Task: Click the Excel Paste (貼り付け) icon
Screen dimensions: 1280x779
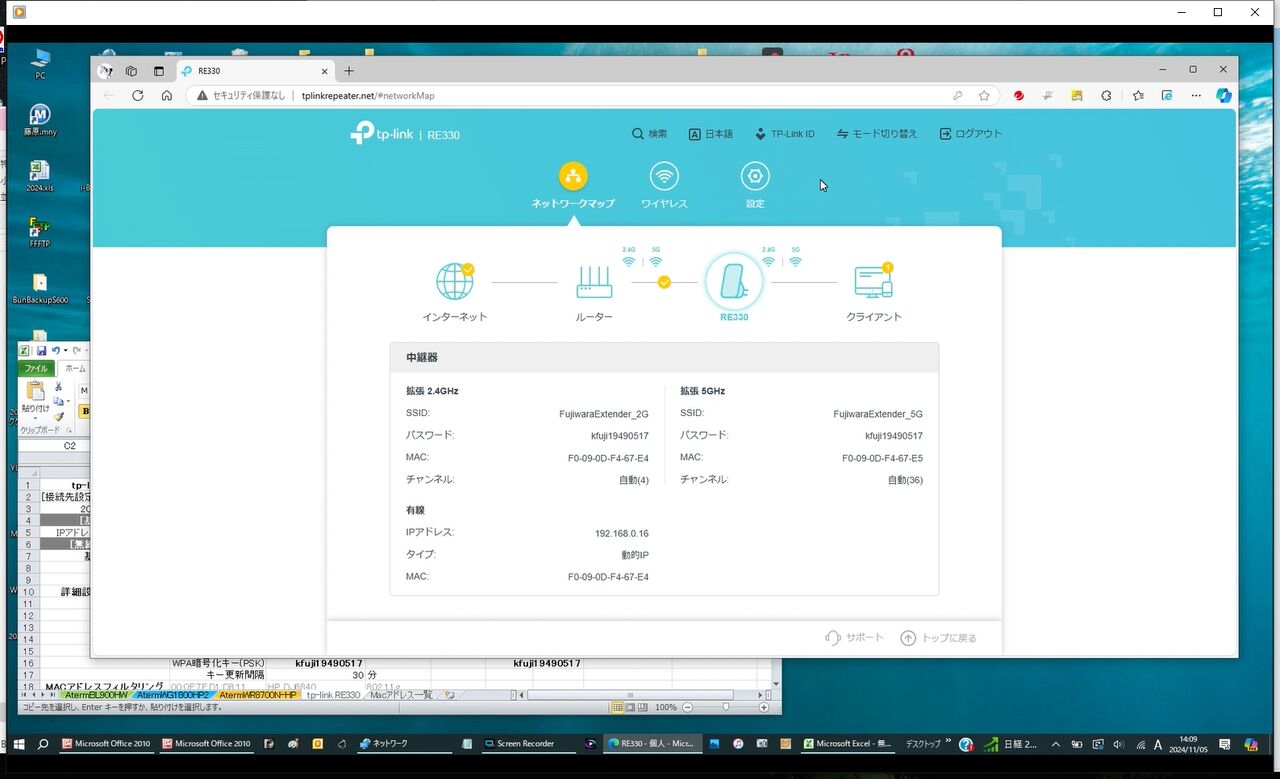Action: click(x=36, y=390)
